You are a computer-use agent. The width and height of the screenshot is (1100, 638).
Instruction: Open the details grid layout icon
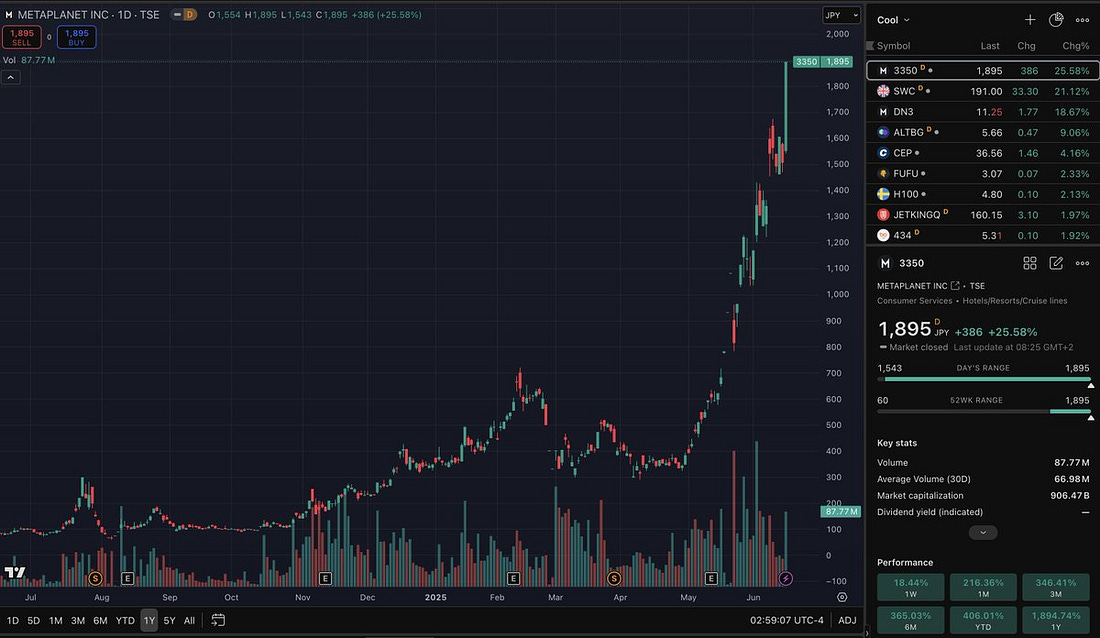(x=1030, y=263)
